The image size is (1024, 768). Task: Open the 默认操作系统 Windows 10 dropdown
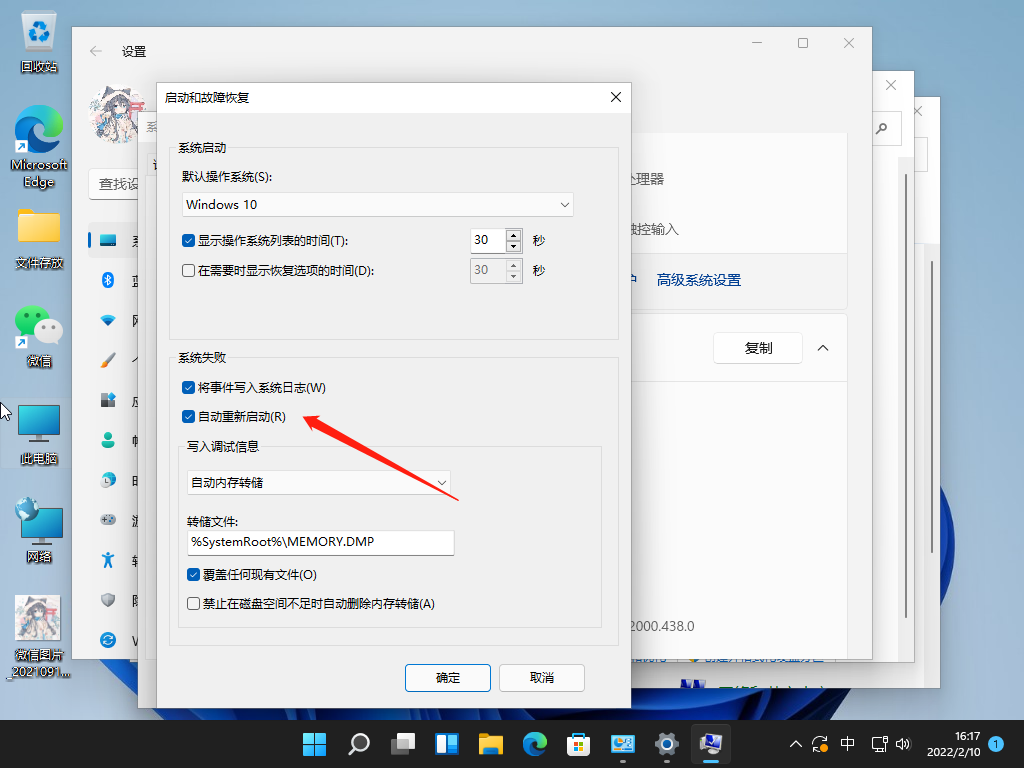pyautogui.click(x=378, y=204)
